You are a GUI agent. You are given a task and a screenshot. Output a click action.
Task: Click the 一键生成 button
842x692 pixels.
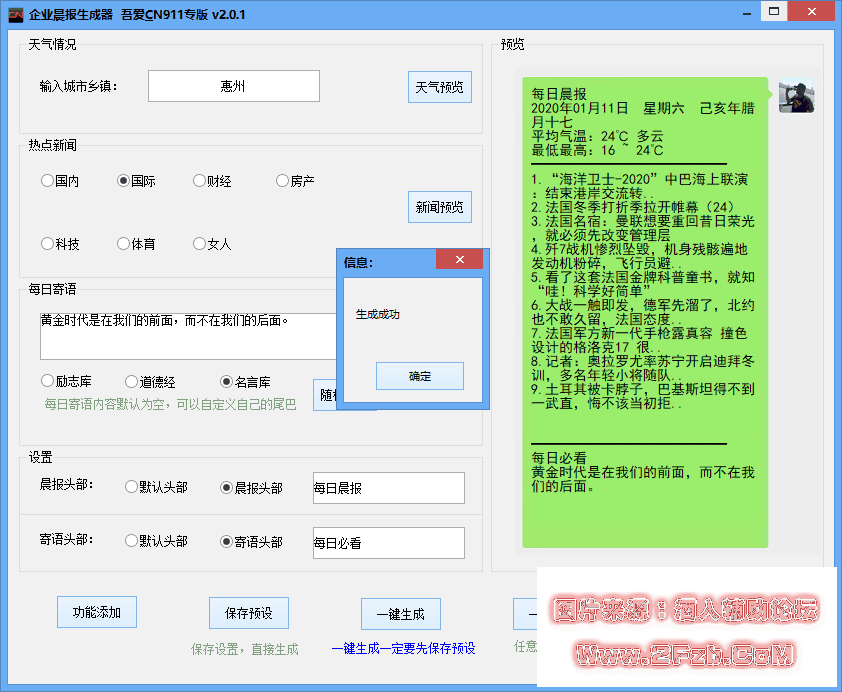point(400,614)
